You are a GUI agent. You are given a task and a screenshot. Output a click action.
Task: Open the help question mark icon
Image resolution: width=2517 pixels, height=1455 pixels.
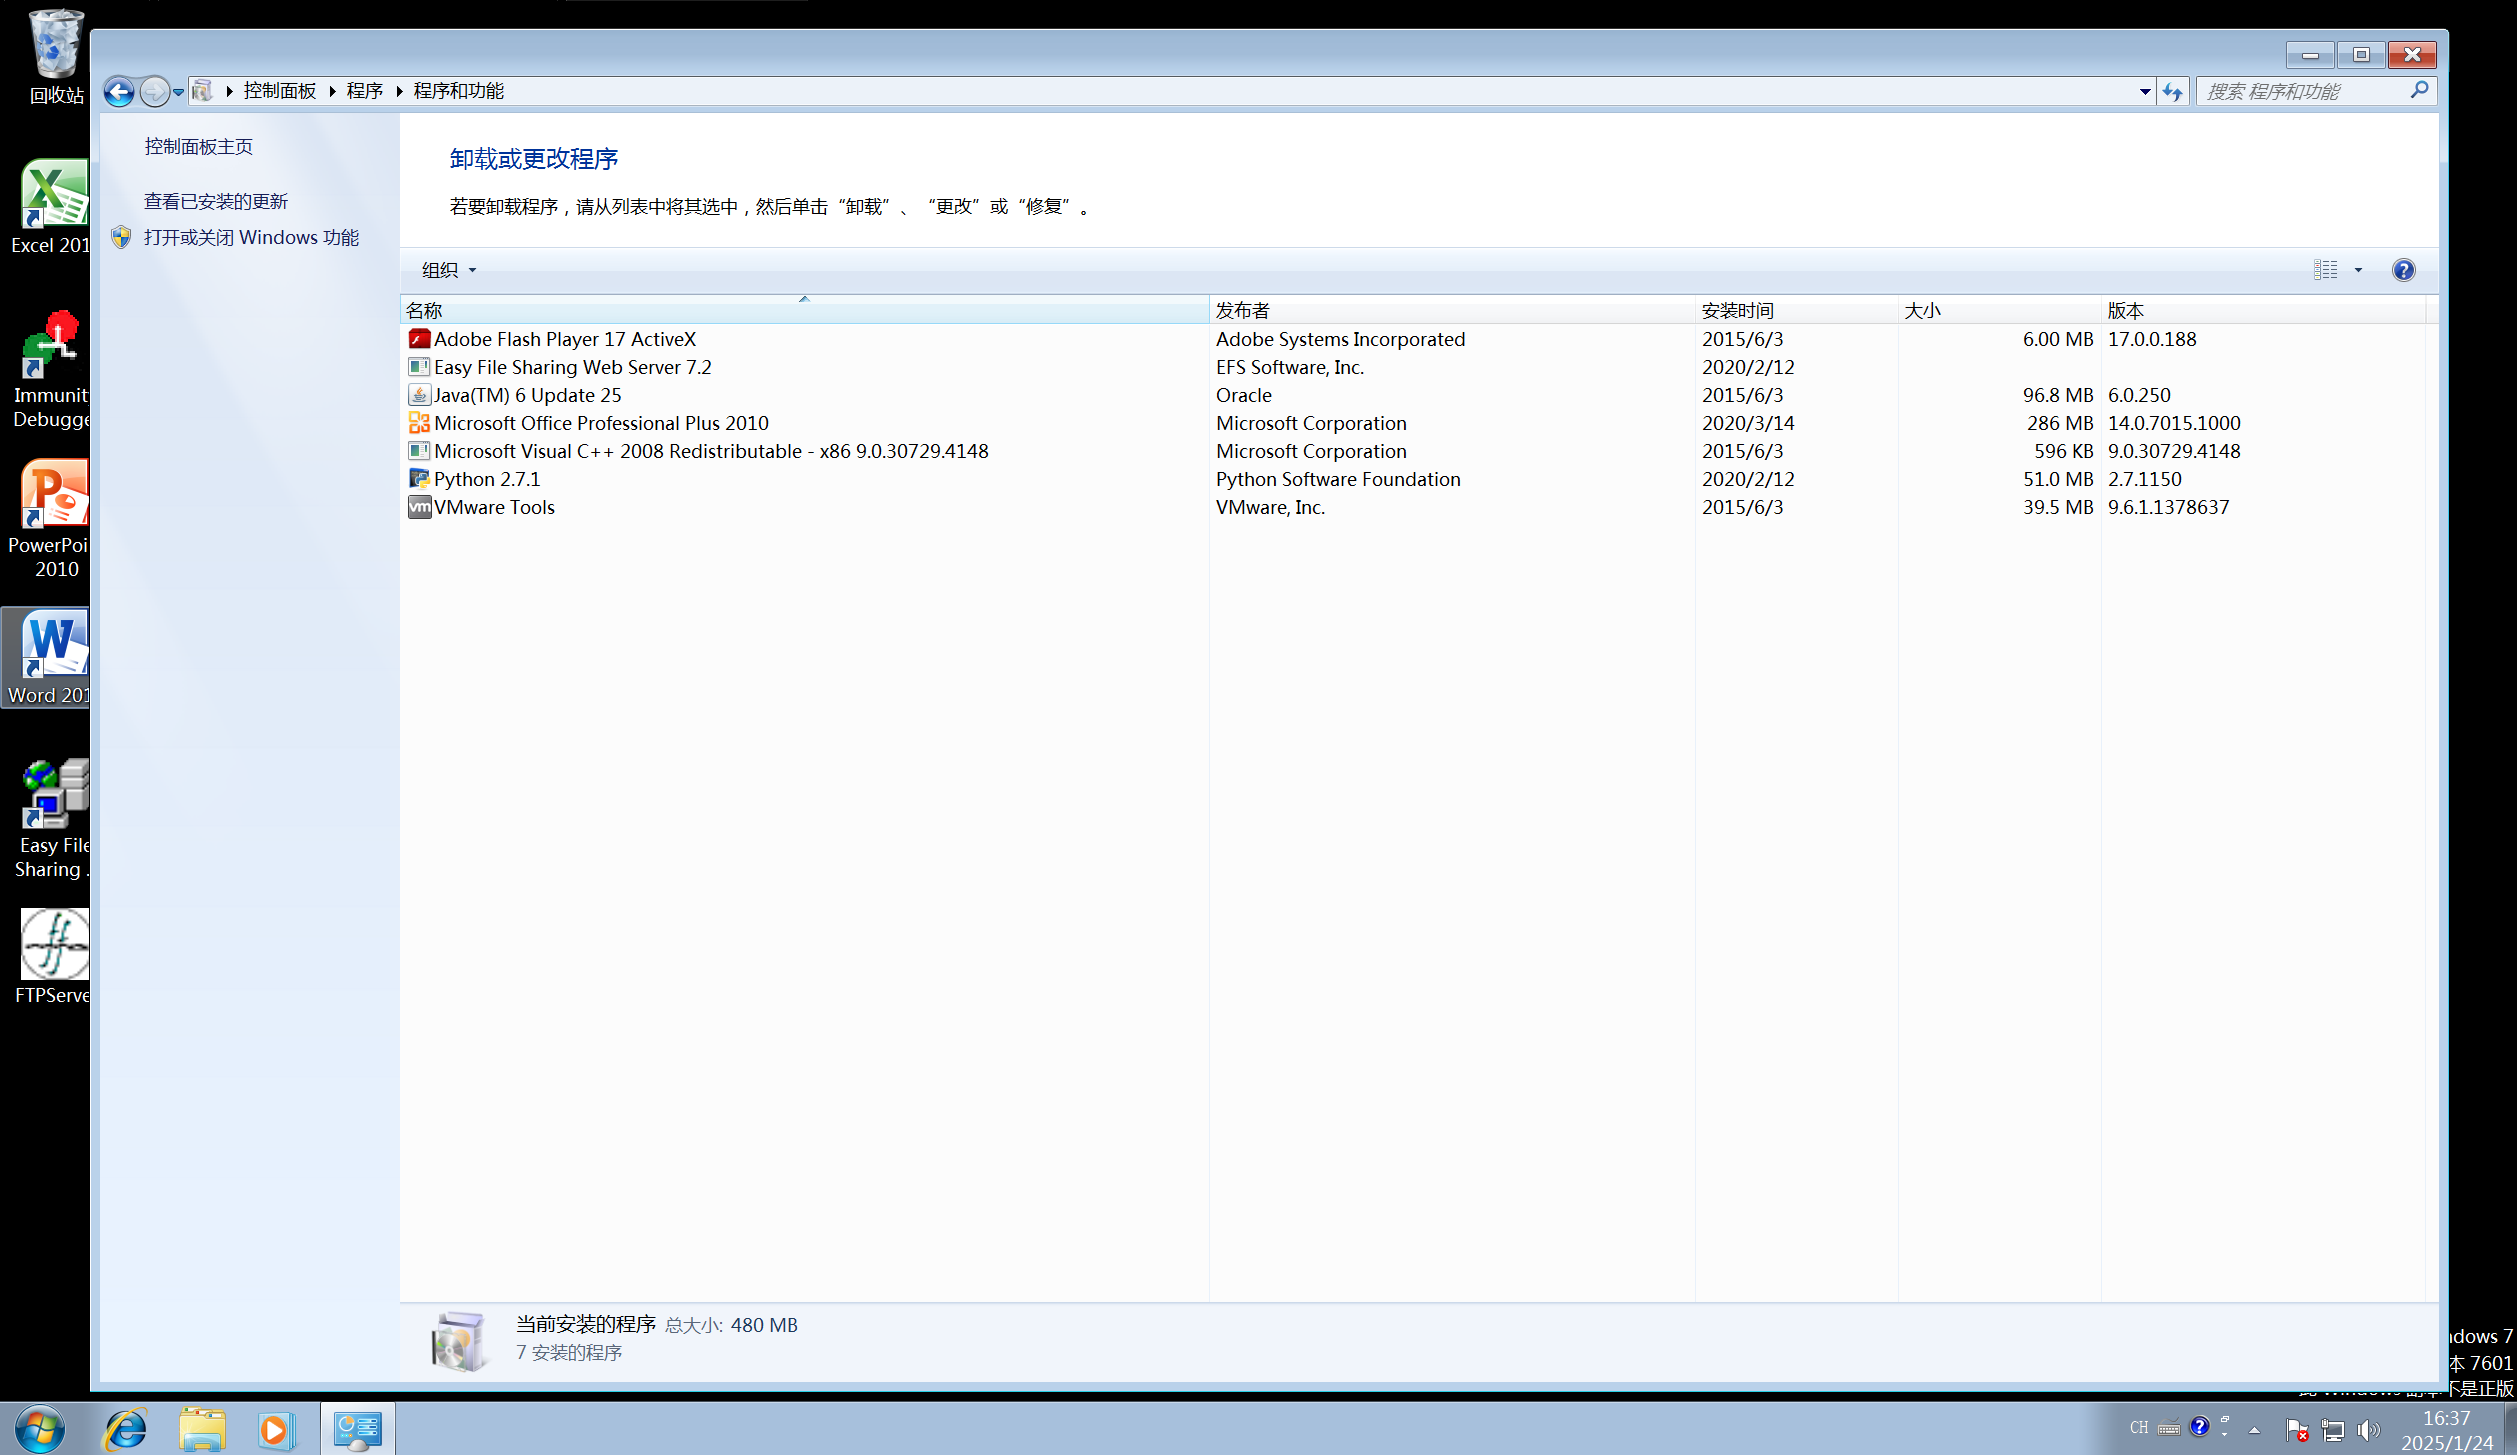pyautogui.click(x=2403, y=270)
